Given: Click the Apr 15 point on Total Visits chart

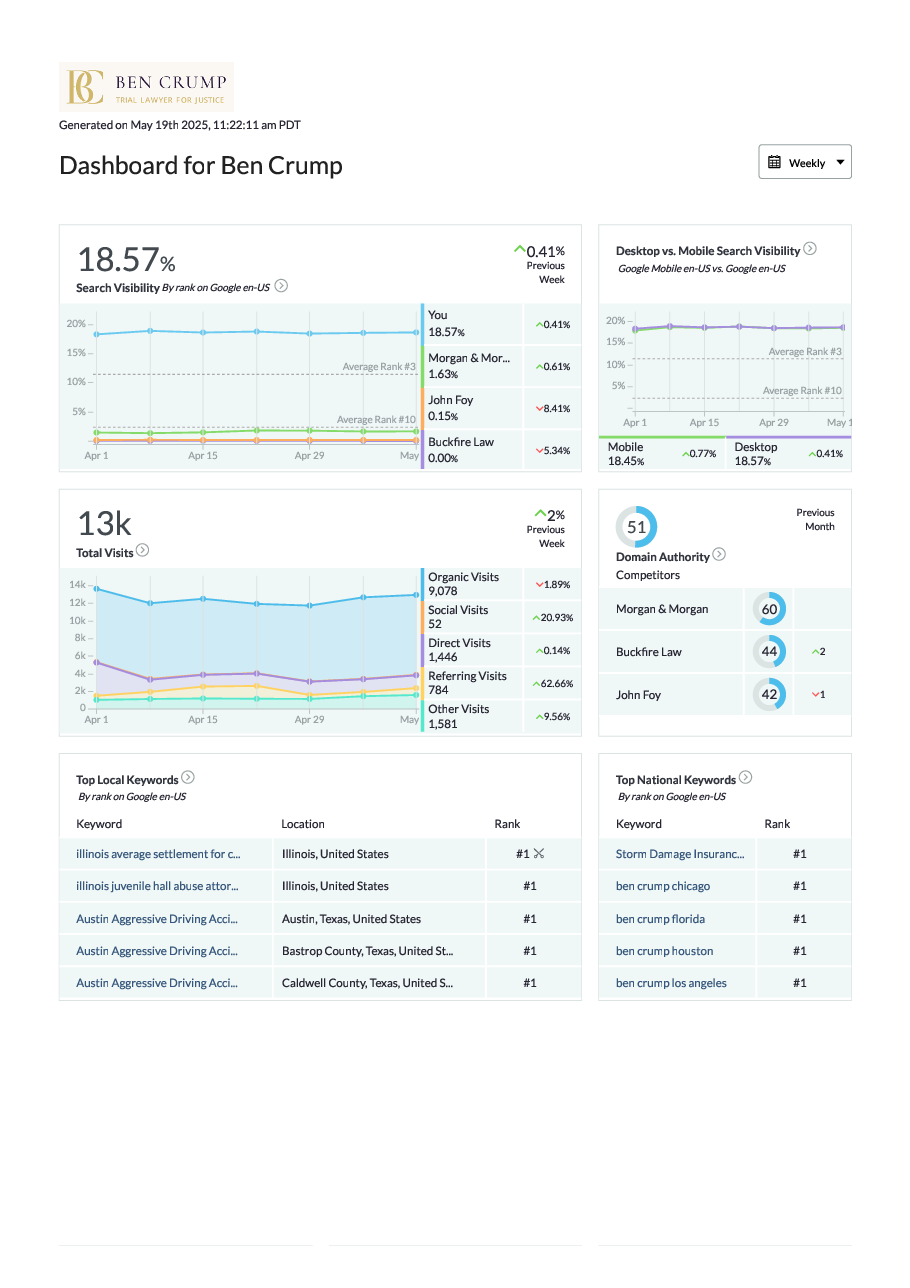Looking at the screenshot, I should click(x=203, y=599).
